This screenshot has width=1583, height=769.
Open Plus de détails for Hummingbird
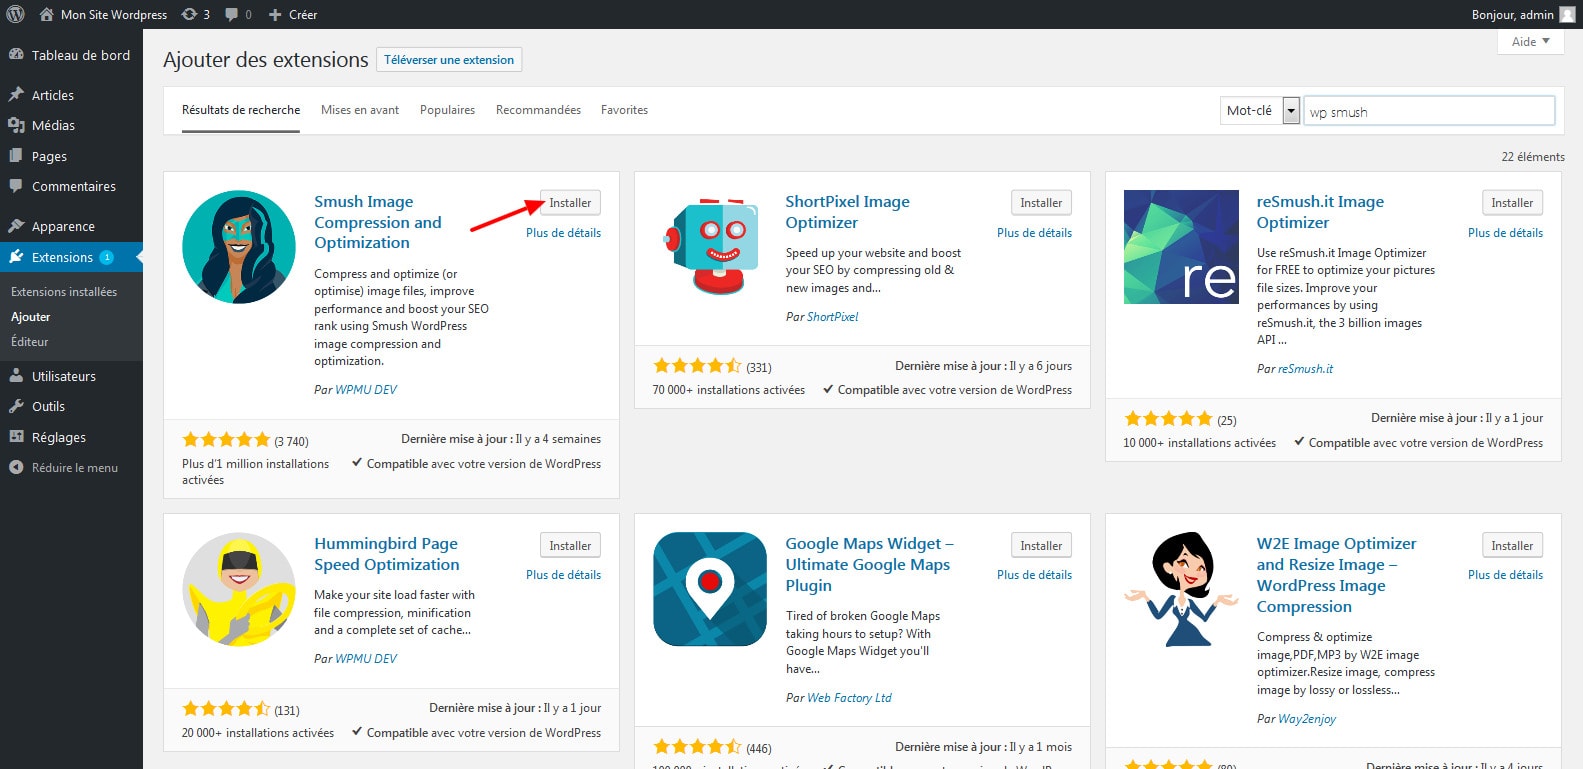(564, 575)
